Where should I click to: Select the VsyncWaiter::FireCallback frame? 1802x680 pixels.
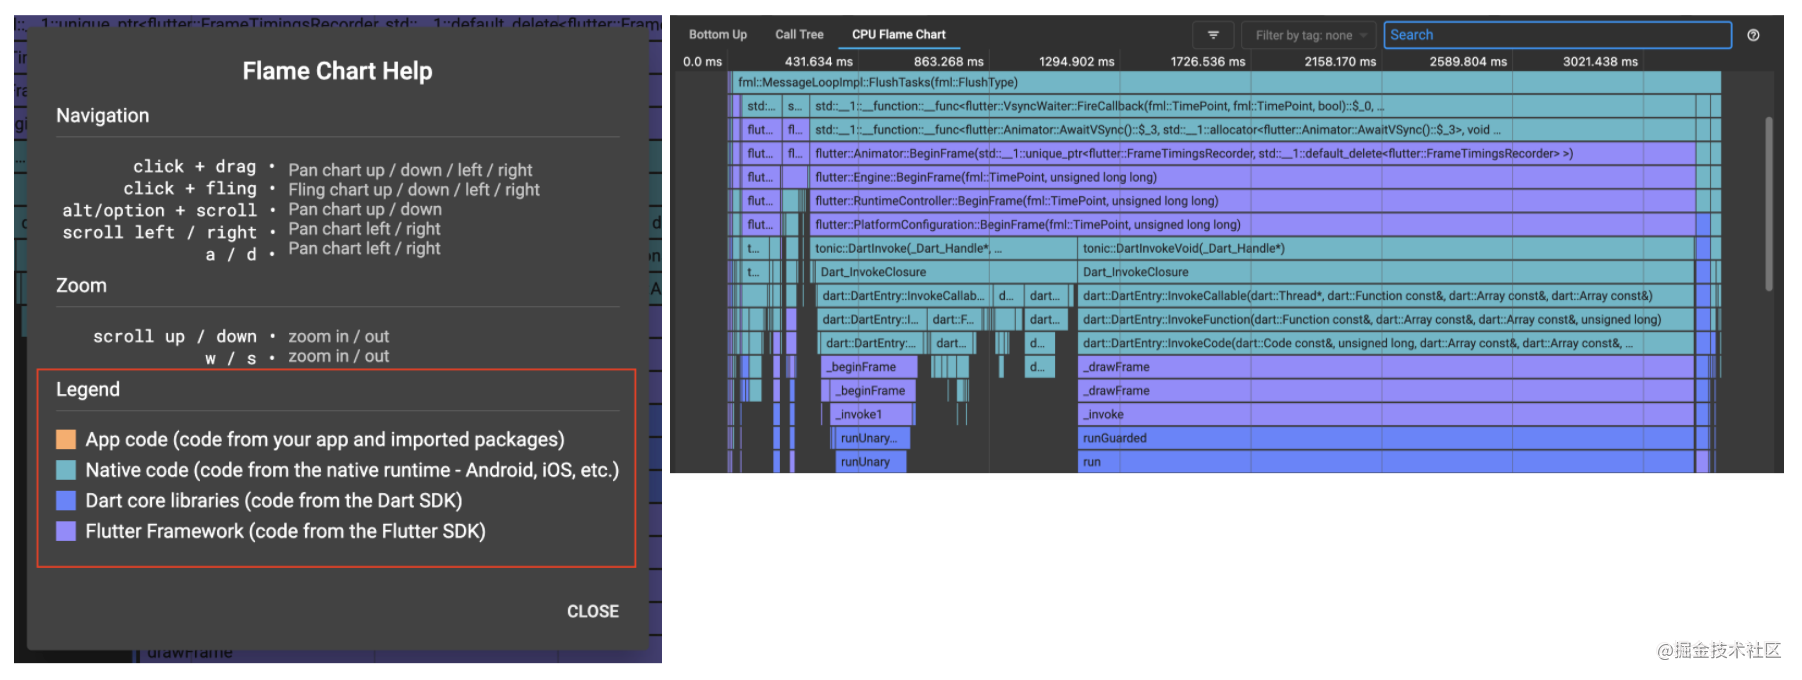click(1253, 106)
